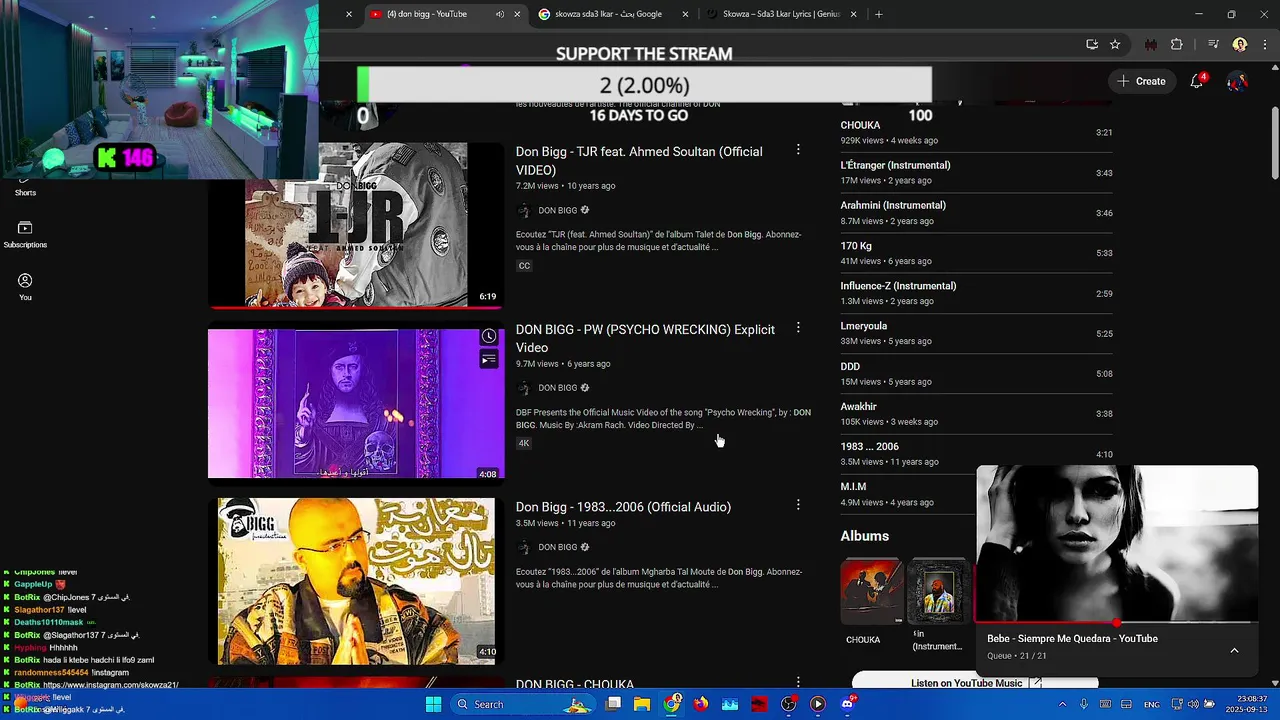Viewport: 1280px width, 720px height.
Task: Click DON BIGG channel avatar under 1983...2006
Action: pos(523,547)
